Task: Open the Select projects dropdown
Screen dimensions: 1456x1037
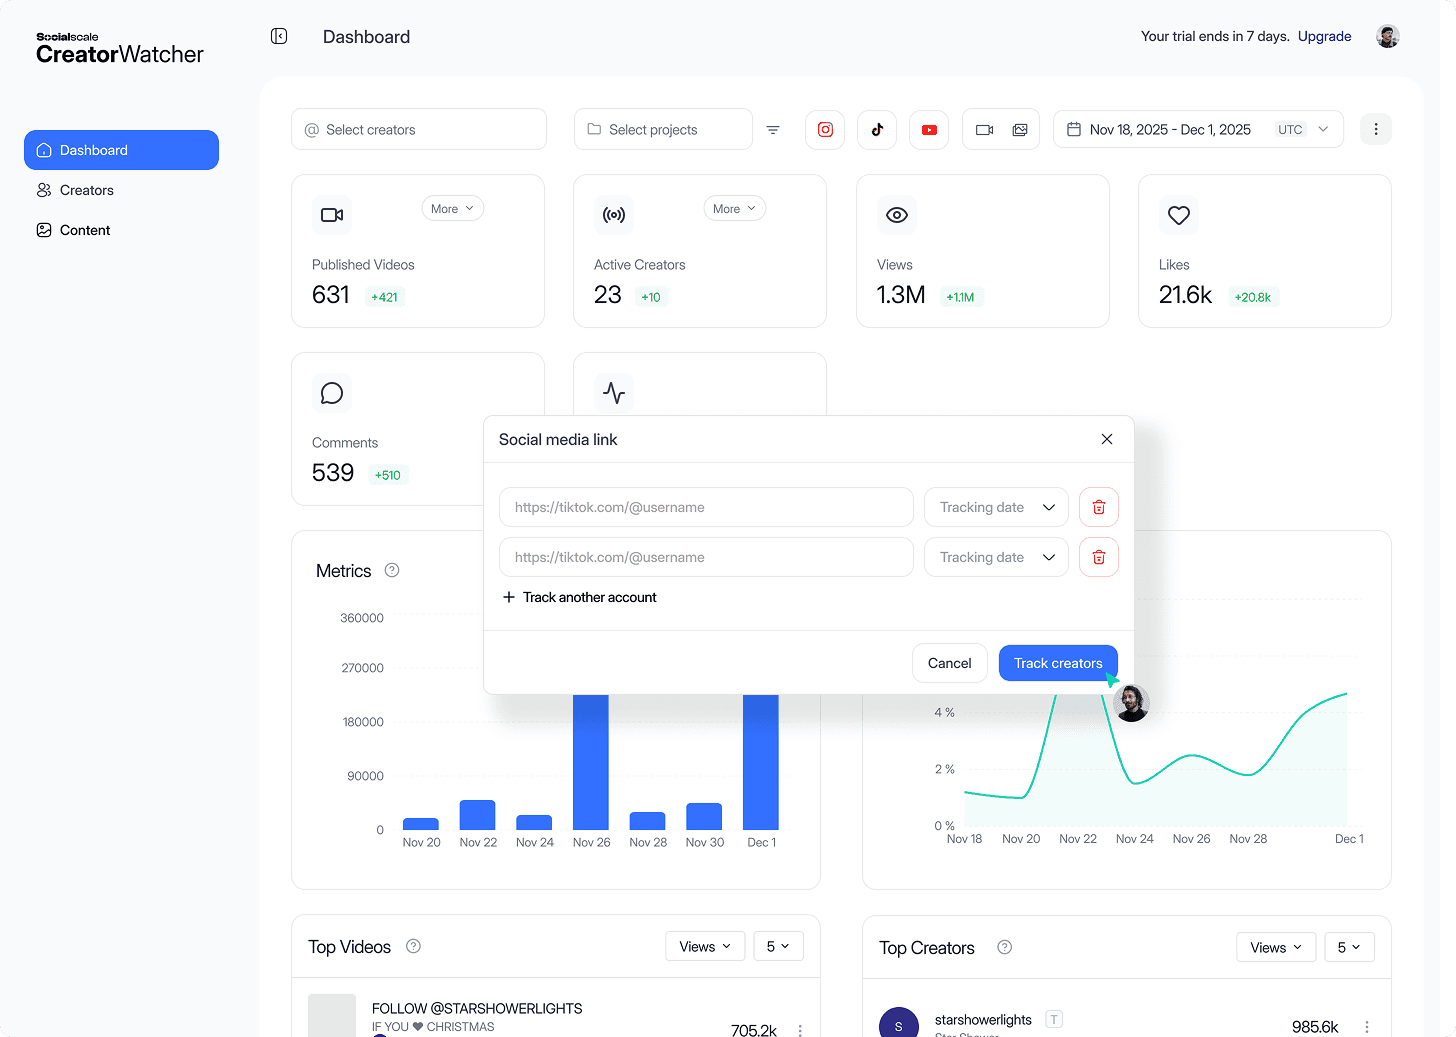Action: (x=663, y=130)
